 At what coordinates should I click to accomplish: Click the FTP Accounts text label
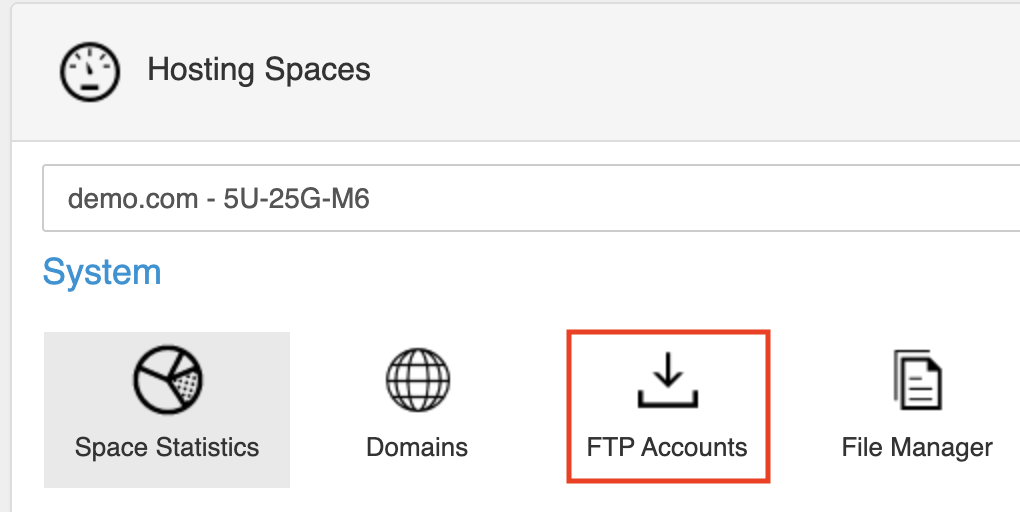[667, 447]
